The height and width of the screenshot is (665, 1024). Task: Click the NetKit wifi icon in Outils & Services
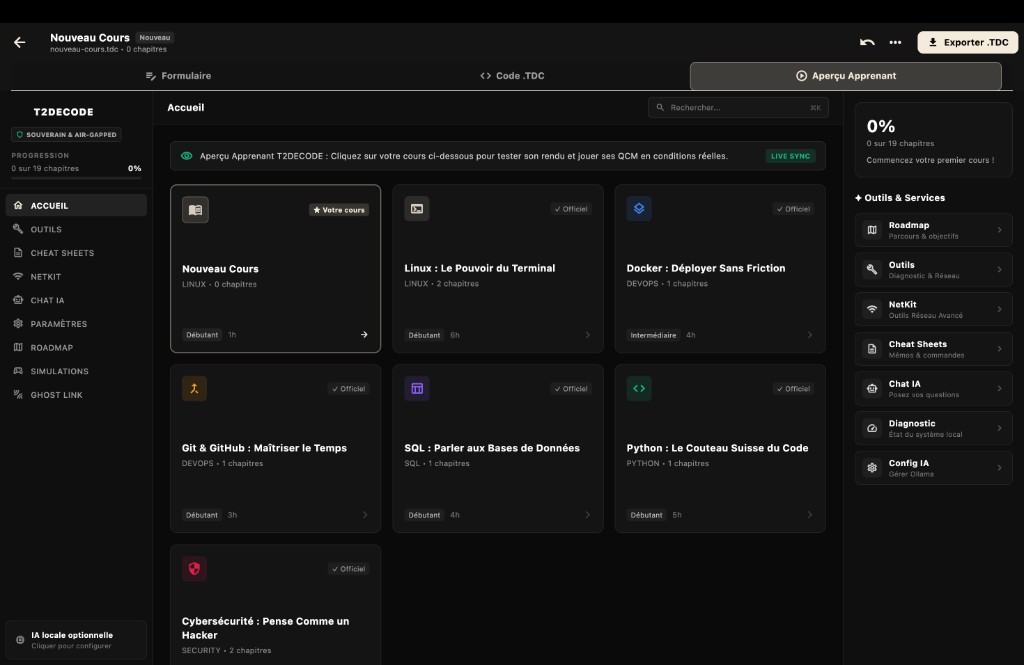click(872, 309)
